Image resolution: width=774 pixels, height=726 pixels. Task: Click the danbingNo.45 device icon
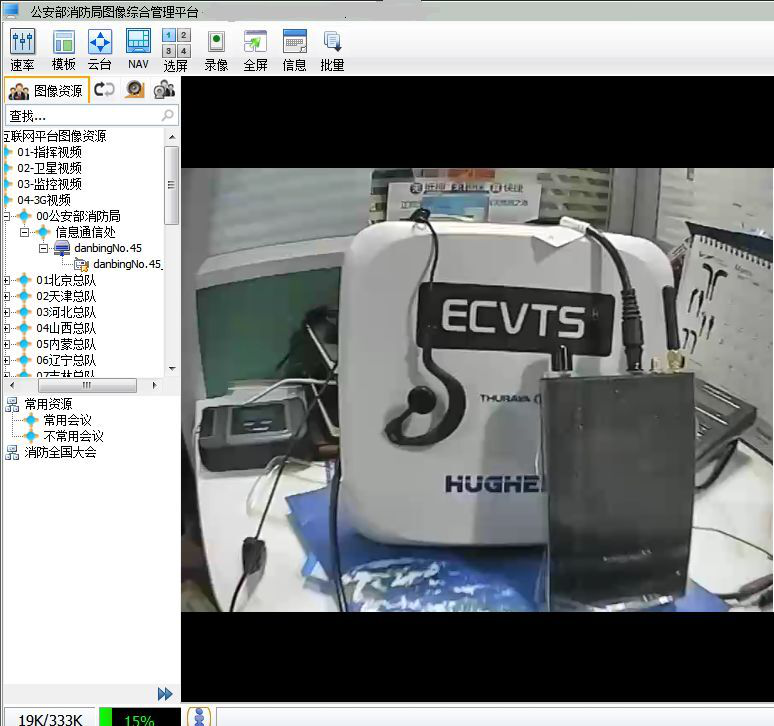pyautogui.click(x=62, y=248)
